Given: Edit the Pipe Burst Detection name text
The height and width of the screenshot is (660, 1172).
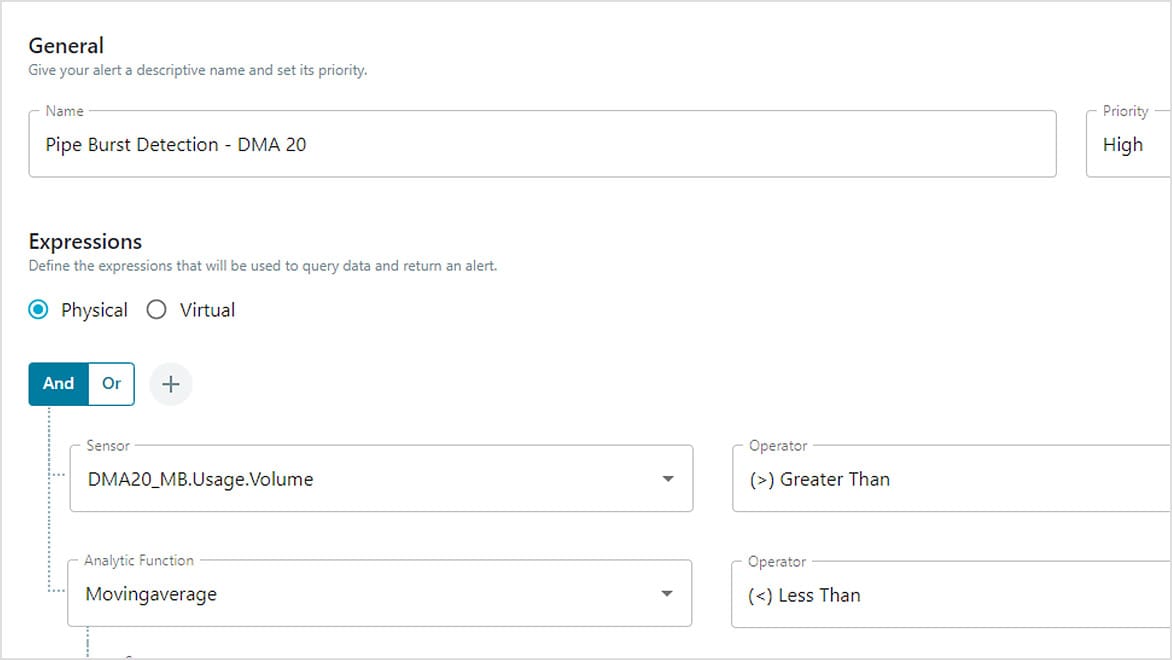Looking at the screenshot, I should coord(173,144).
